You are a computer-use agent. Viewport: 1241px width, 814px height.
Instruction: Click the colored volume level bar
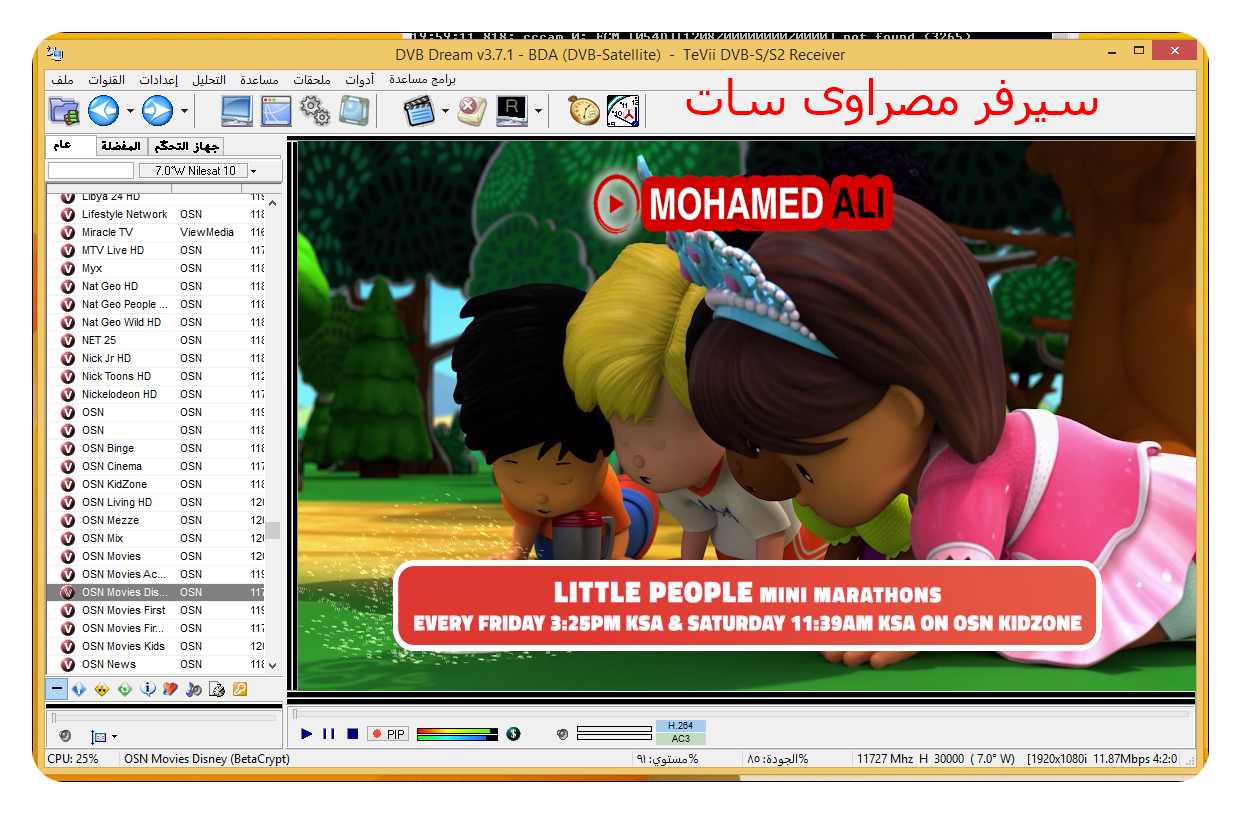pos(457,734)
